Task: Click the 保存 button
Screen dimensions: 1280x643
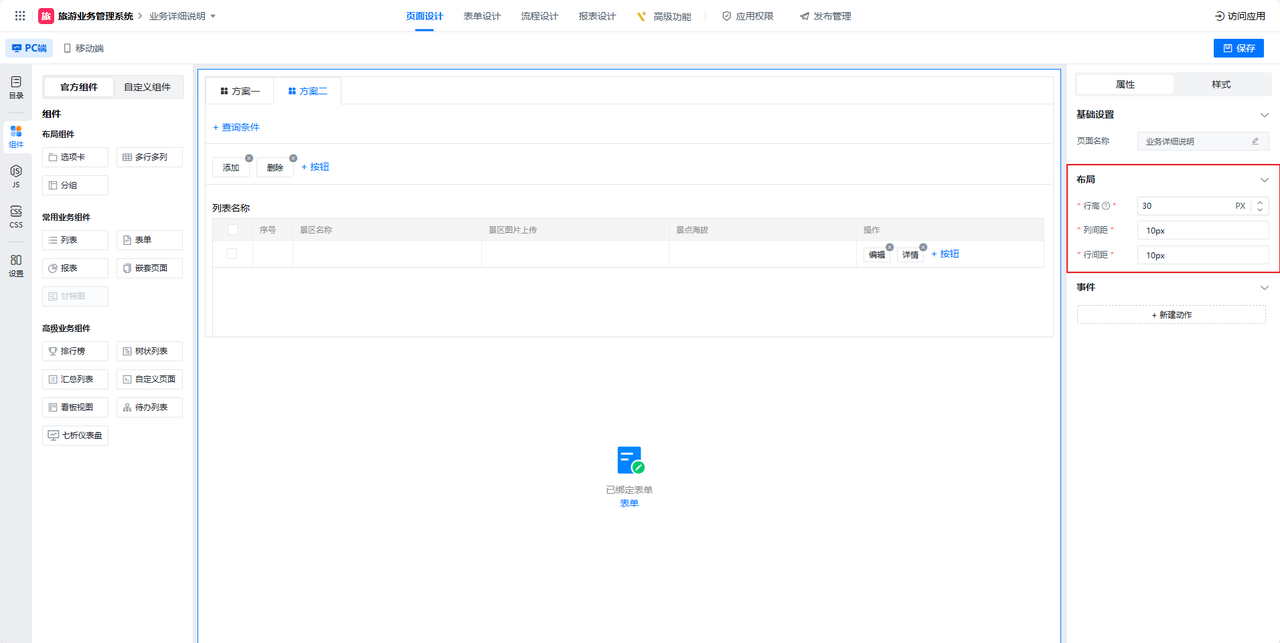Action: point(1238,48)
